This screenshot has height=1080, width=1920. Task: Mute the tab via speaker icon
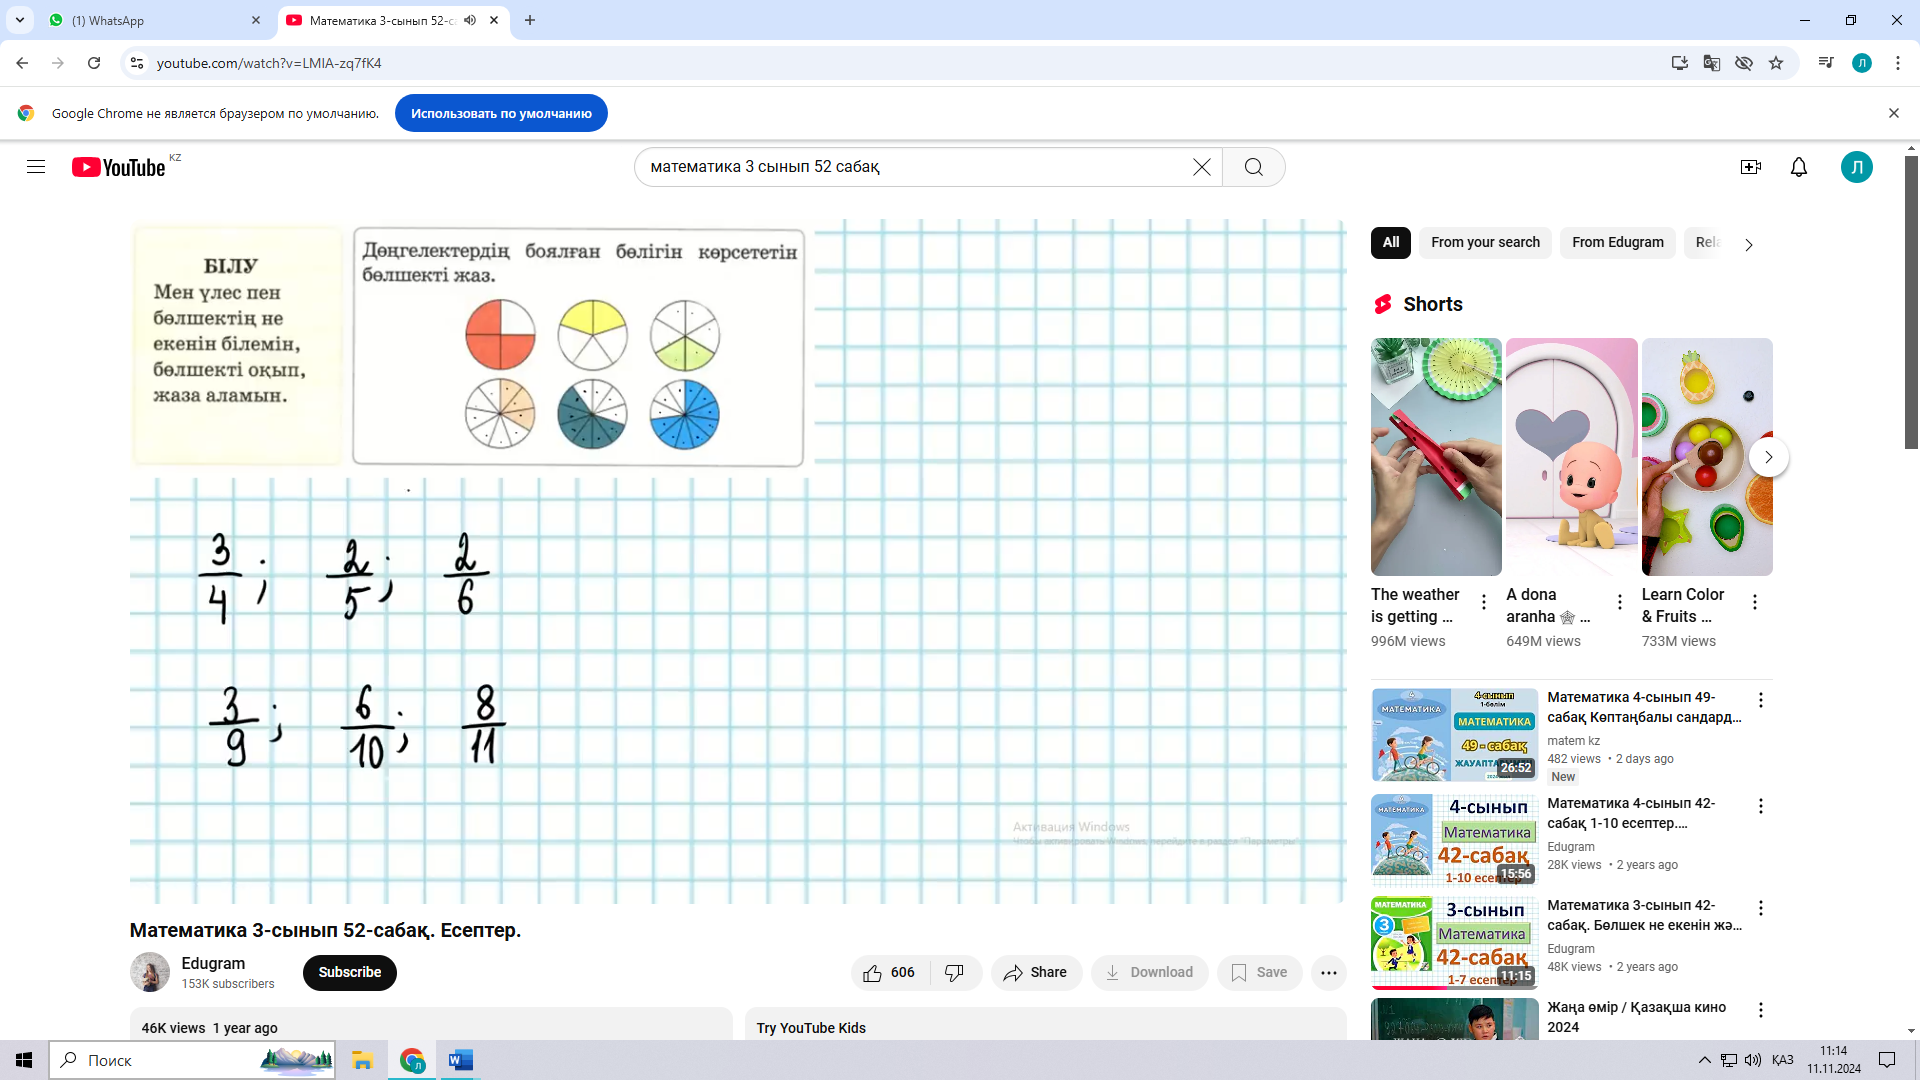(470, 20)
